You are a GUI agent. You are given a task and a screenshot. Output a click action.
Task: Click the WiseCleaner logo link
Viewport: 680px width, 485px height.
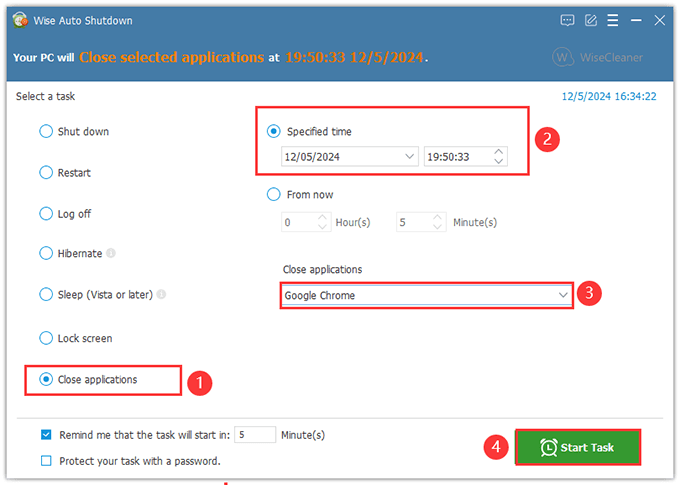598,57
